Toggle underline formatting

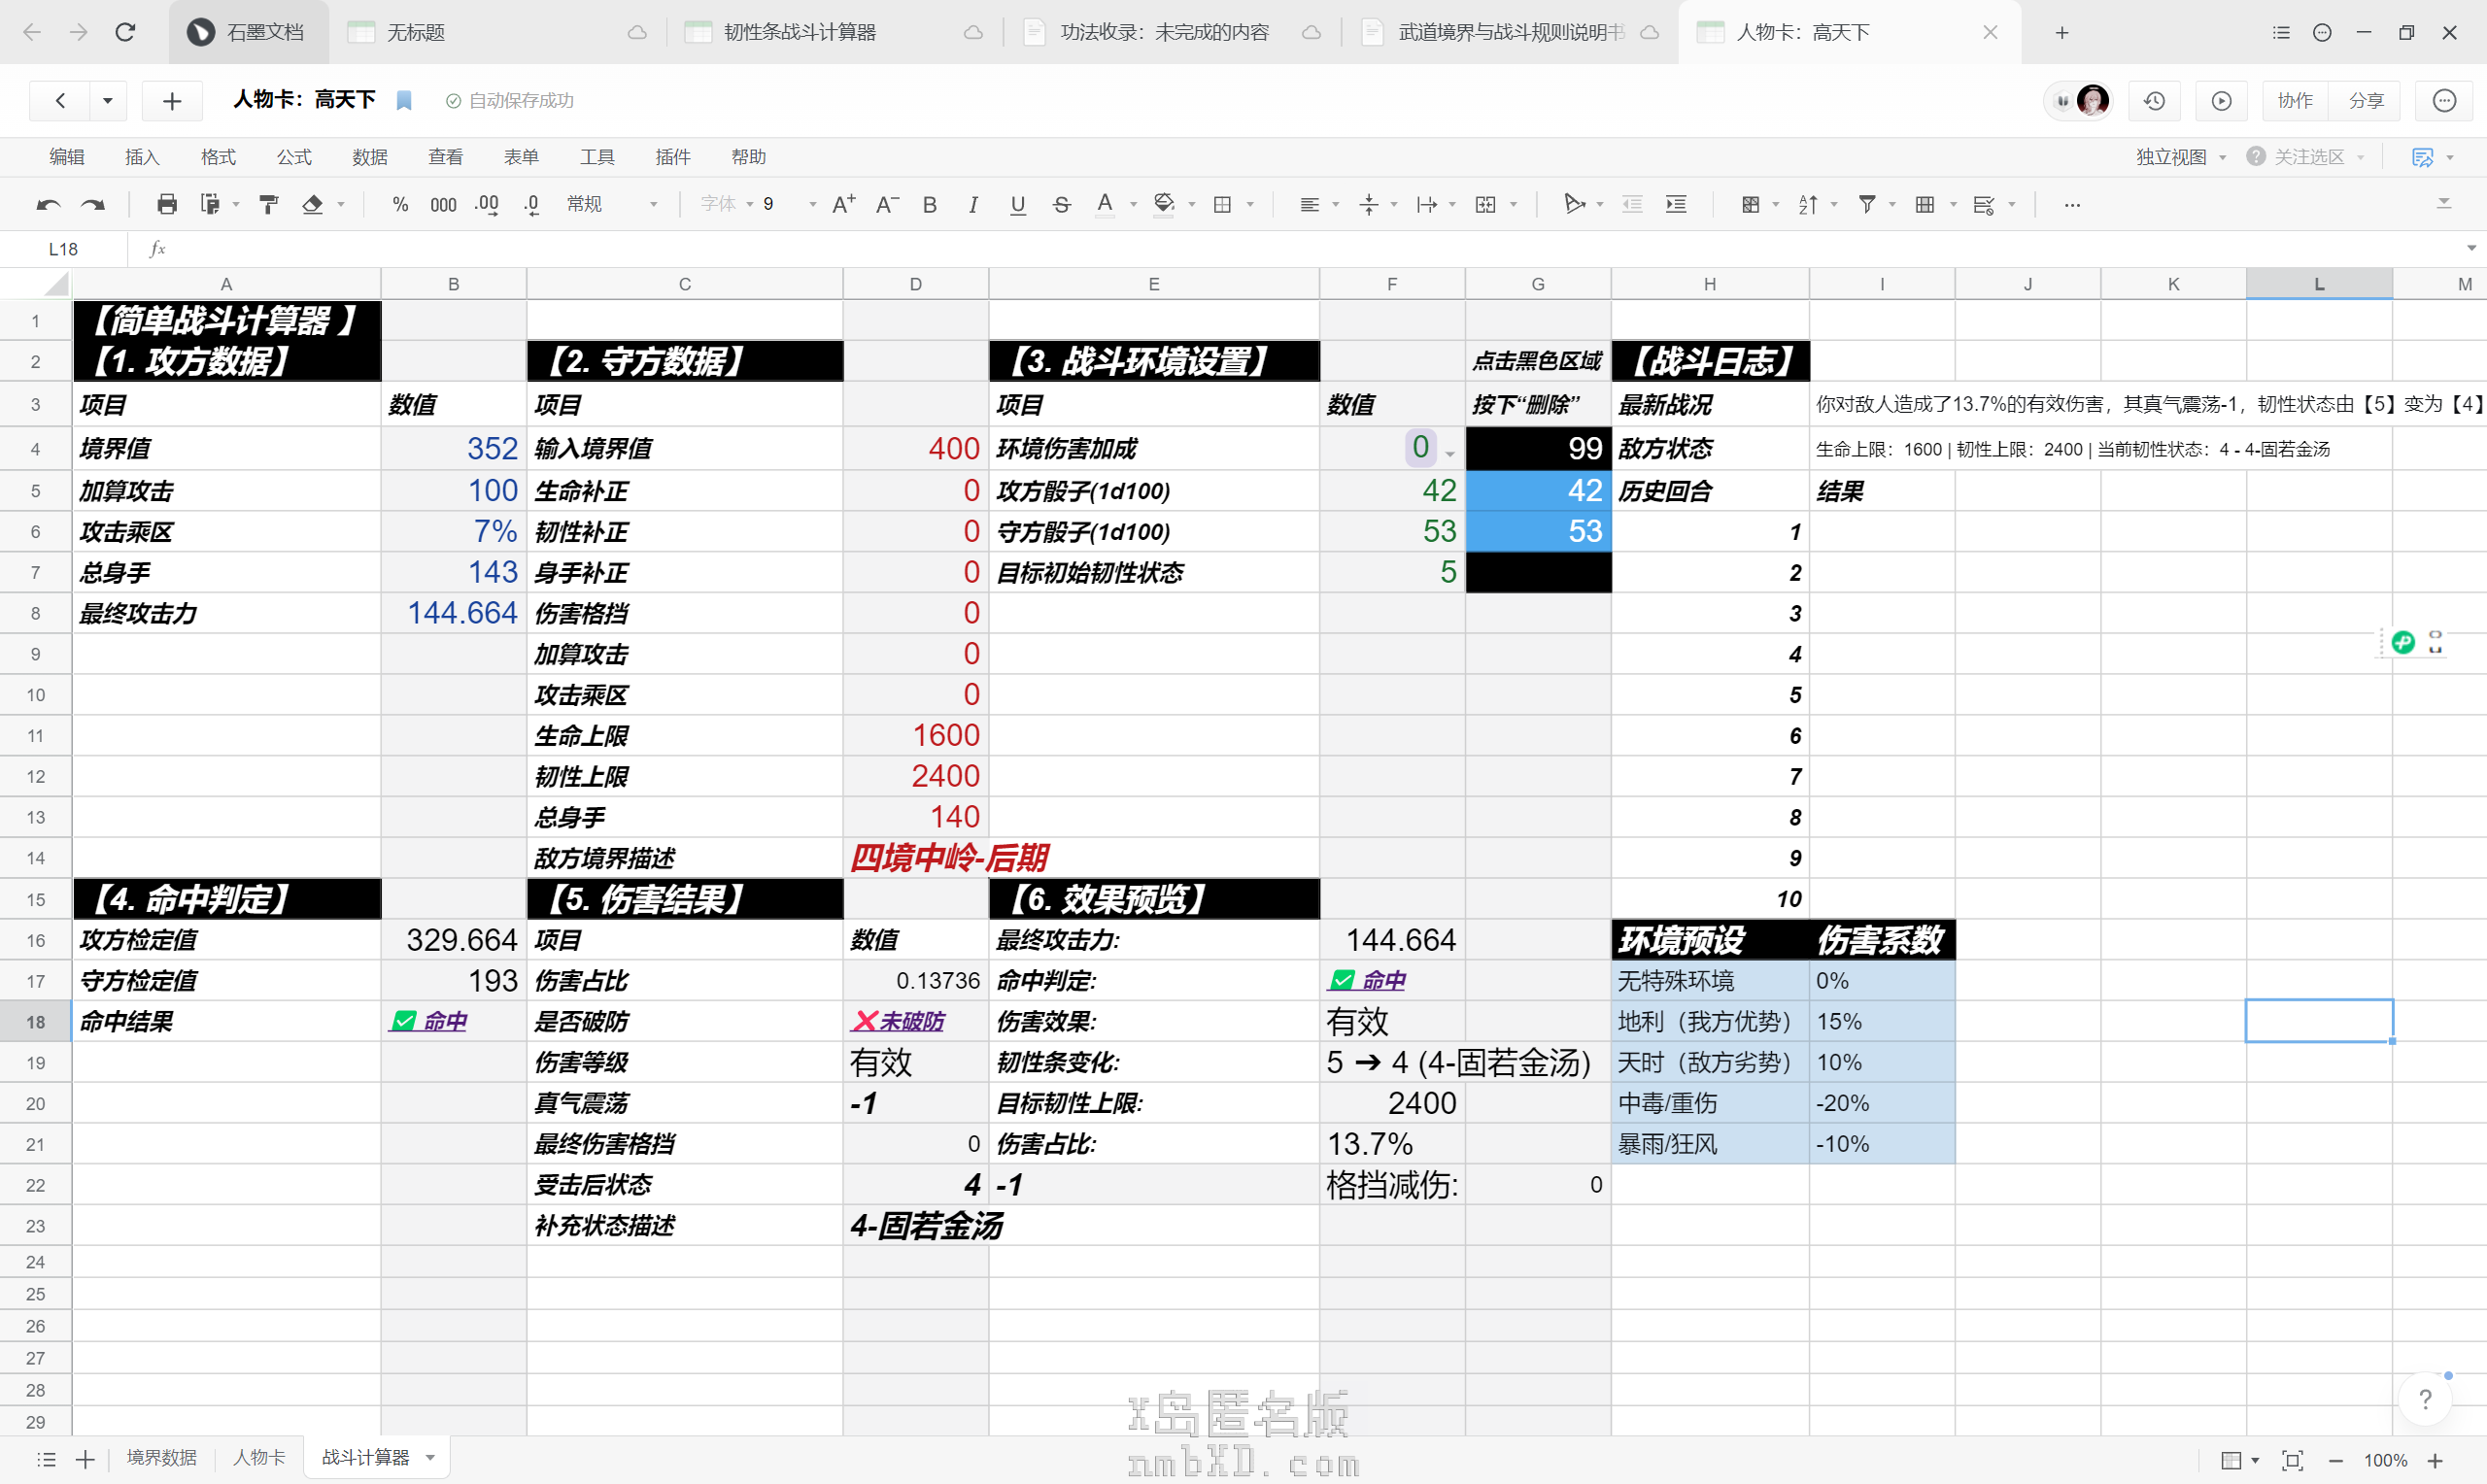tap(1017, 204)
